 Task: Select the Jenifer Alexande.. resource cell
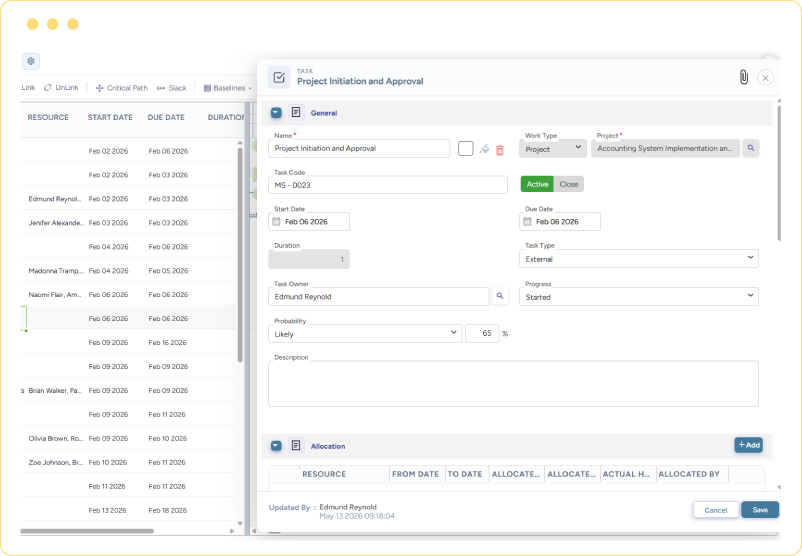point(55,223)
